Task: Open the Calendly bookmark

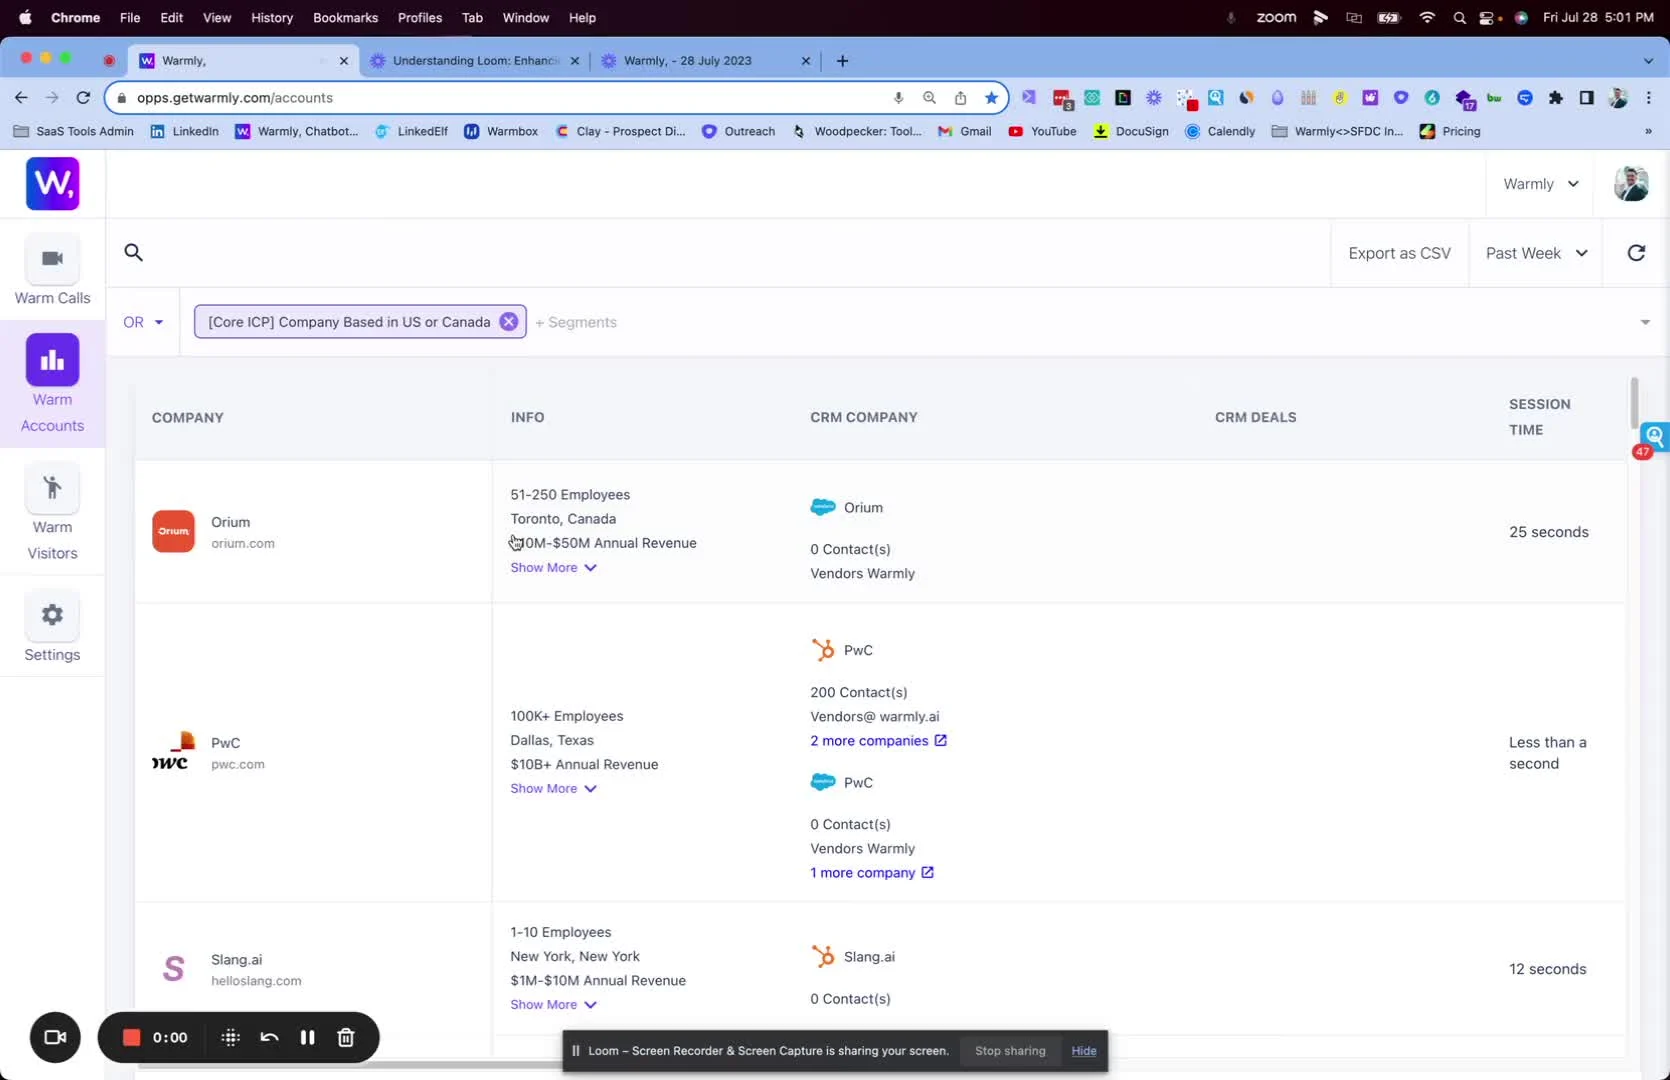Action: point(1220,131)
